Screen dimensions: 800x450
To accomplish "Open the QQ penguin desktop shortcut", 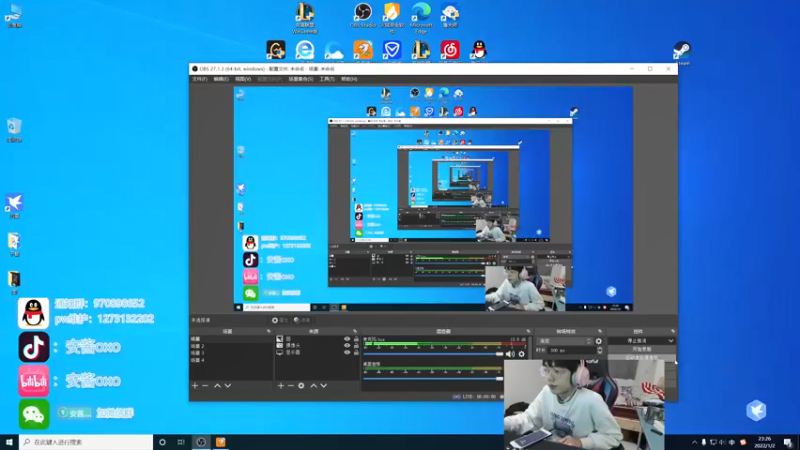I will point(479,51).
